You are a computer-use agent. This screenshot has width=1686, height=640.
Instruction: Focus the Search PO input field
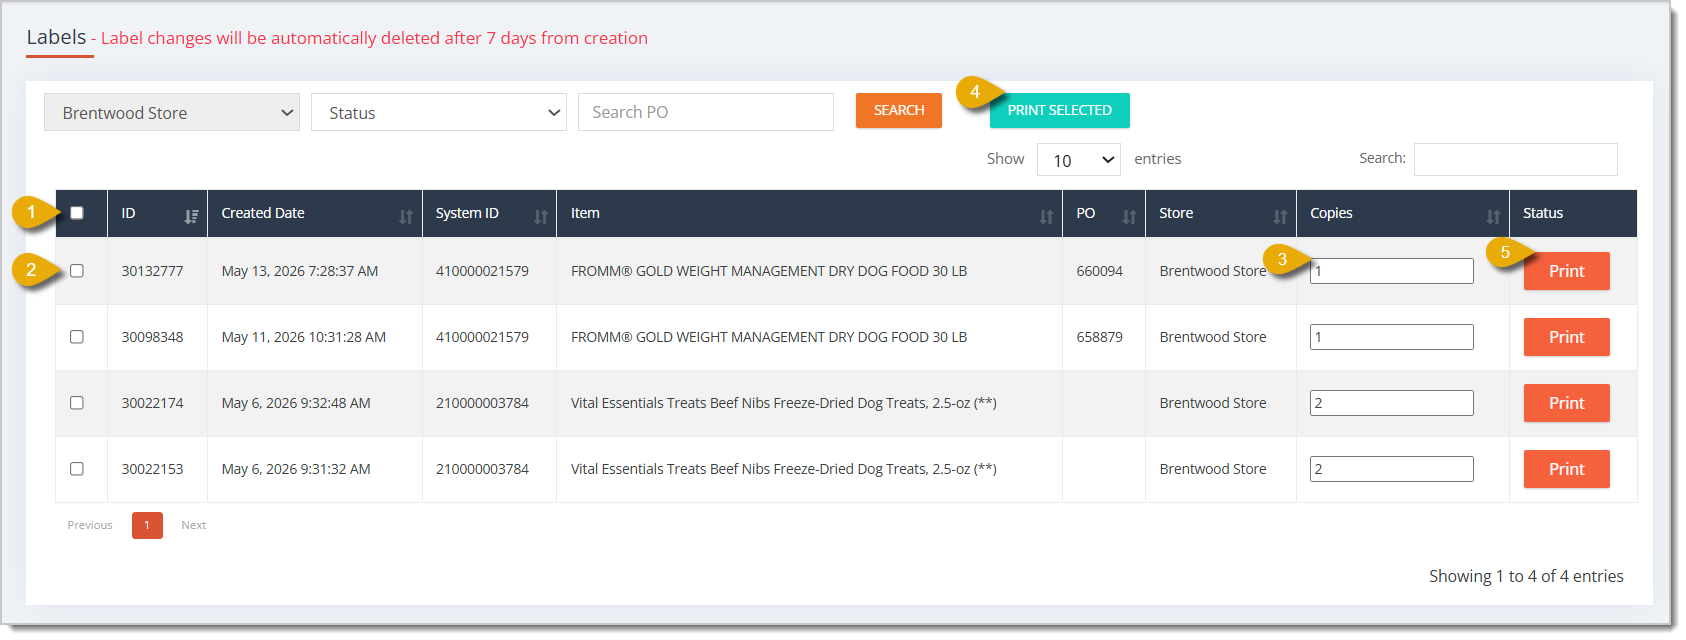(x=706, y=112)
